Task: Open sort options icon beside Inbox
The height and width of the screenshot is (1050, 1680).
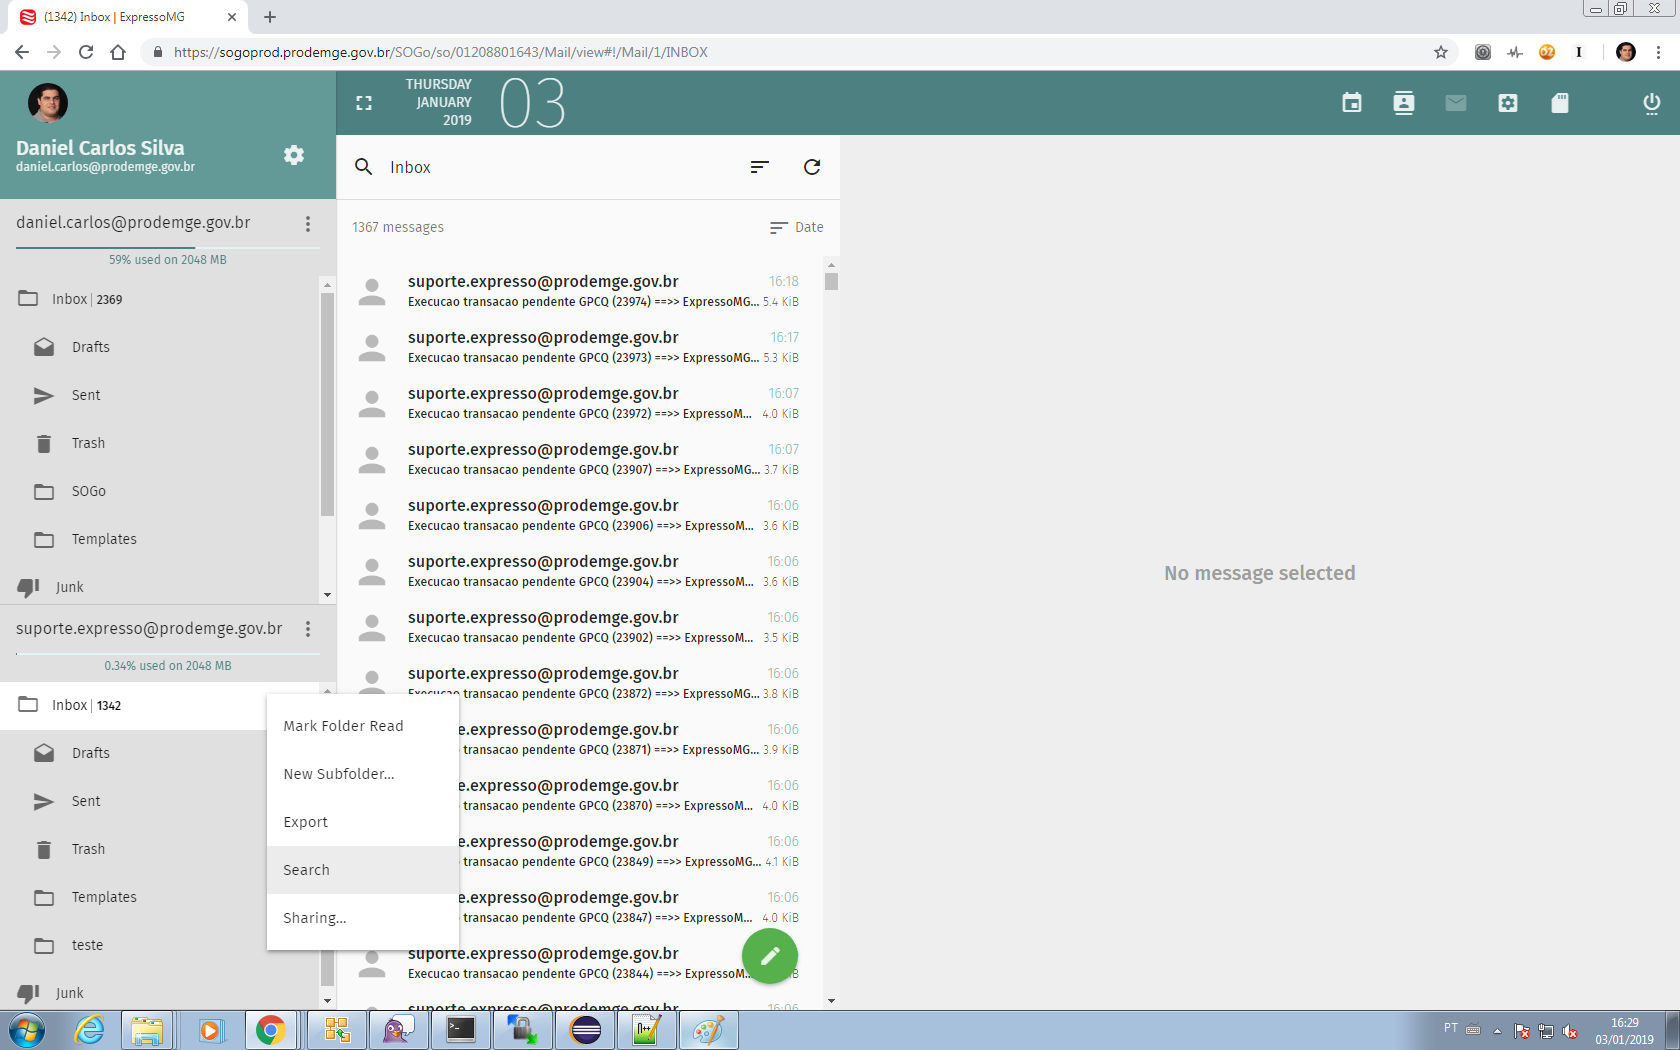Action: tap(760, 167)
